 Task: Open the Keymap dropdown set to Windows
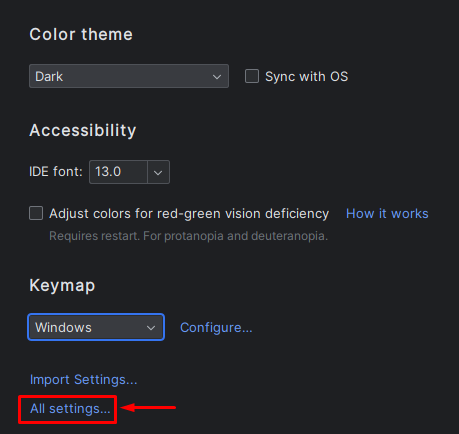[96, 327]
